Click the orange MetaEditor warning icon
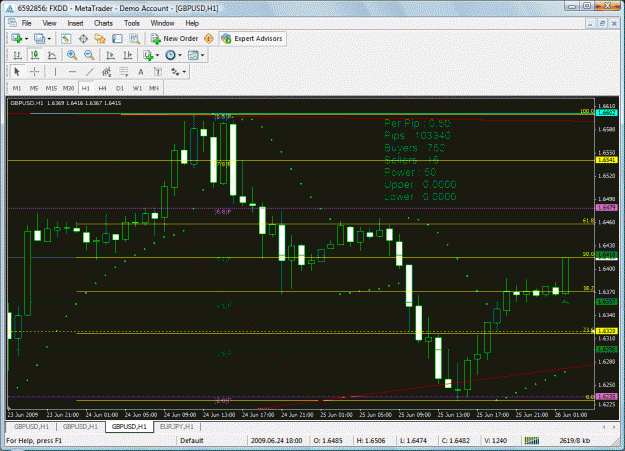625x451 pixels. pos(208,39)
